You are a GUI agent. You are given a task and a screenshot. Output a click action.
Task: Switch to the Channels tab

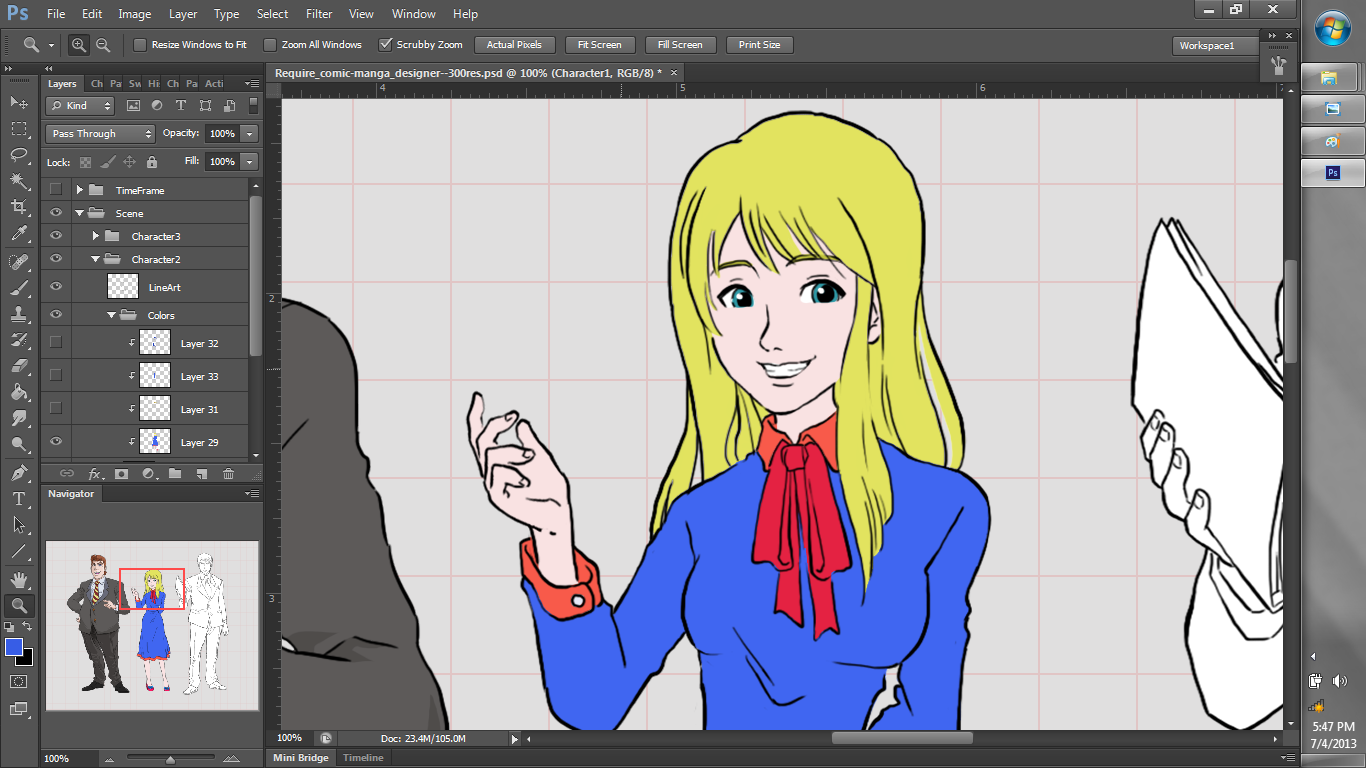coord(97,84)
